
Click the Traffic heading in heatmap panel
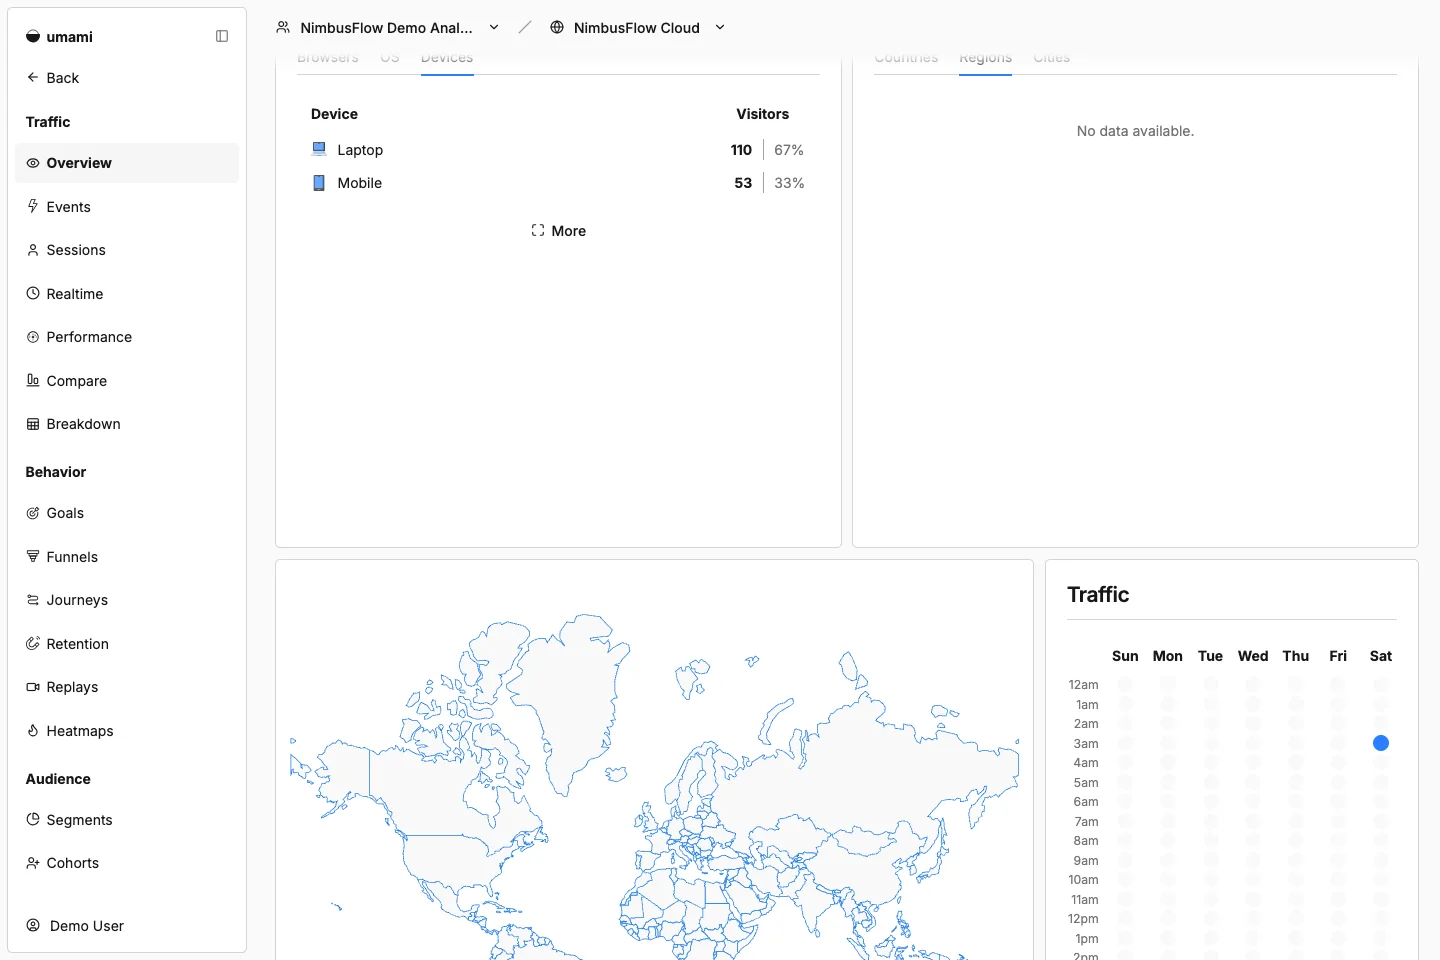1098,595
